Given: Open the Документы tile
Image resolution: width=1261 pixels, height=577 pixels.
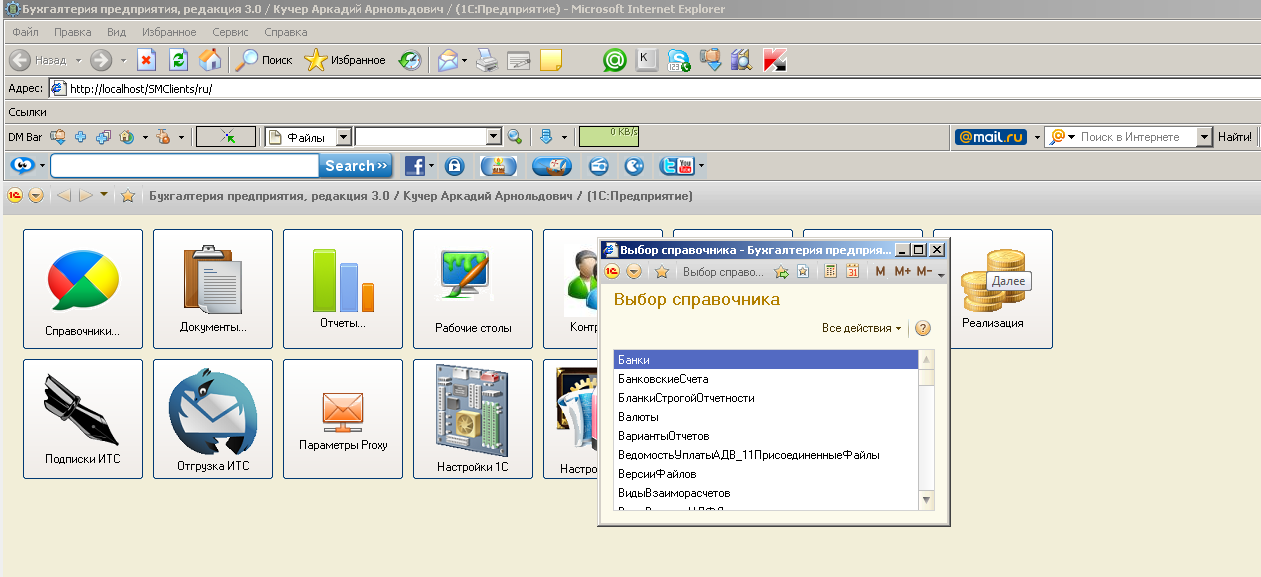Looking at the screenshot, I should (x=213, y=289).
